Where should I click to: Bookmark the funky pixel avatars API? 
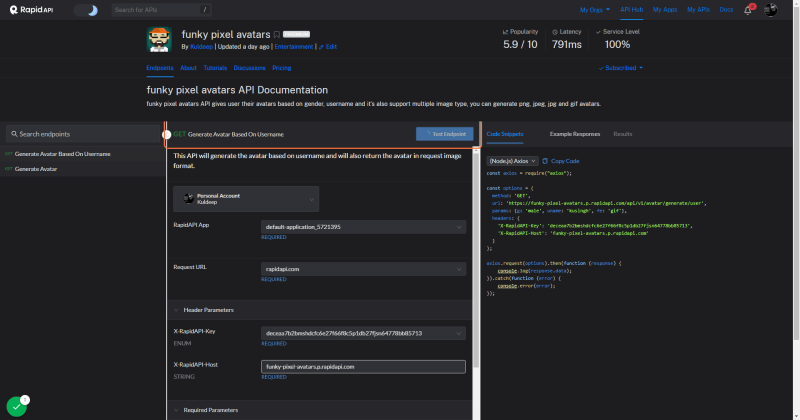(277, 35)
